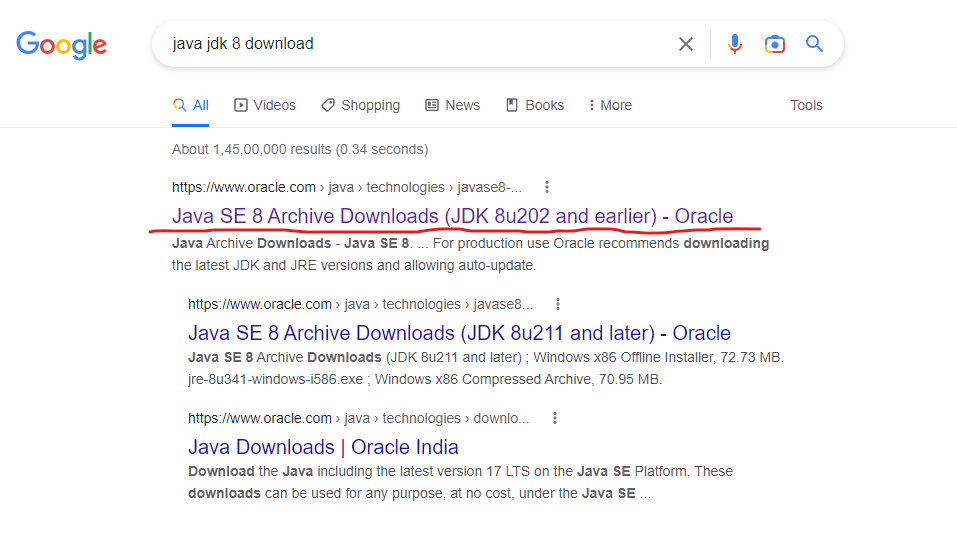This screenshot has height=542, width=957.
Task: Select the All results tab
Action: [x=191, y=105]
